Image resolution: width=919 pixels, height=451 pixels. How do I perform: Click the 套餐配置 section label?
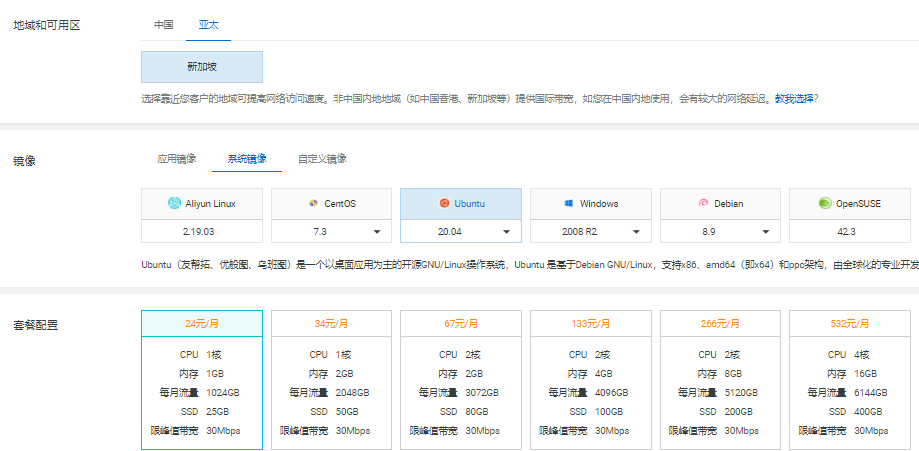click(x=36, y=325)
